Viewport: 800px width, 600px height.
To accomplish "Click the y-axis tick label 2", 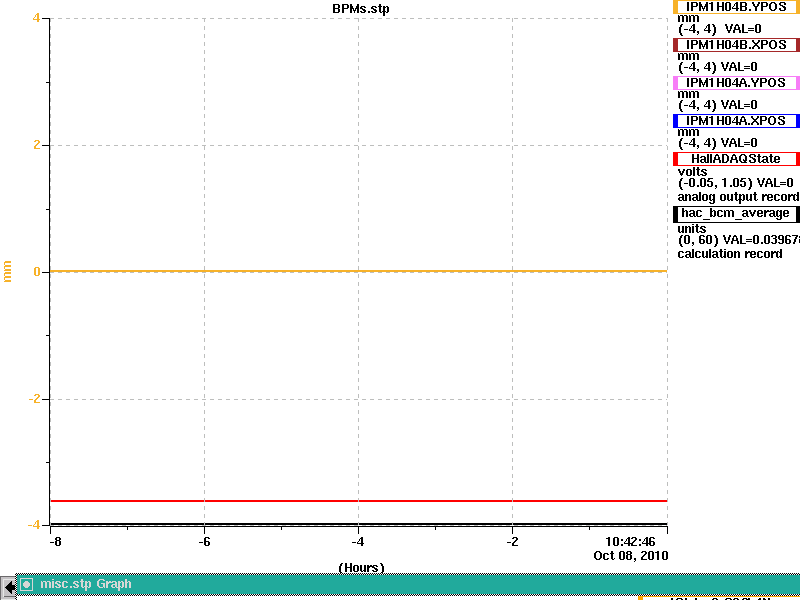I will [37, 145].
